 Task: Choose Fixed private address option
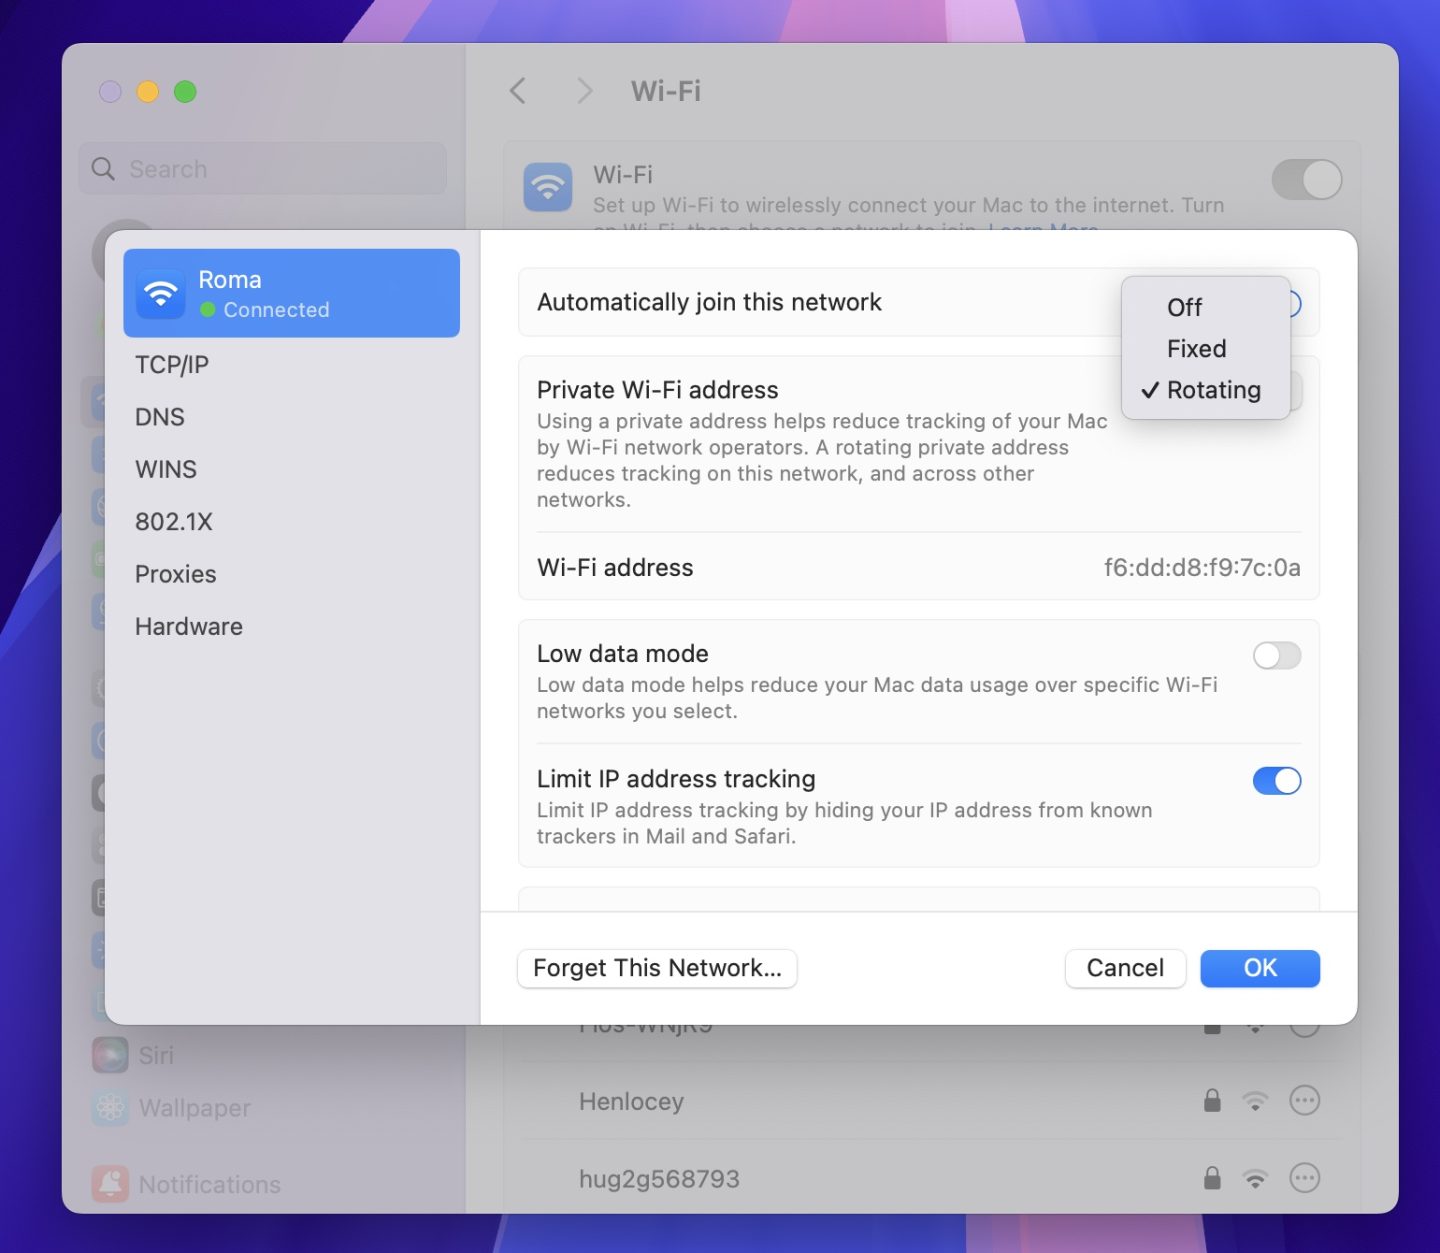[1196, 349]
